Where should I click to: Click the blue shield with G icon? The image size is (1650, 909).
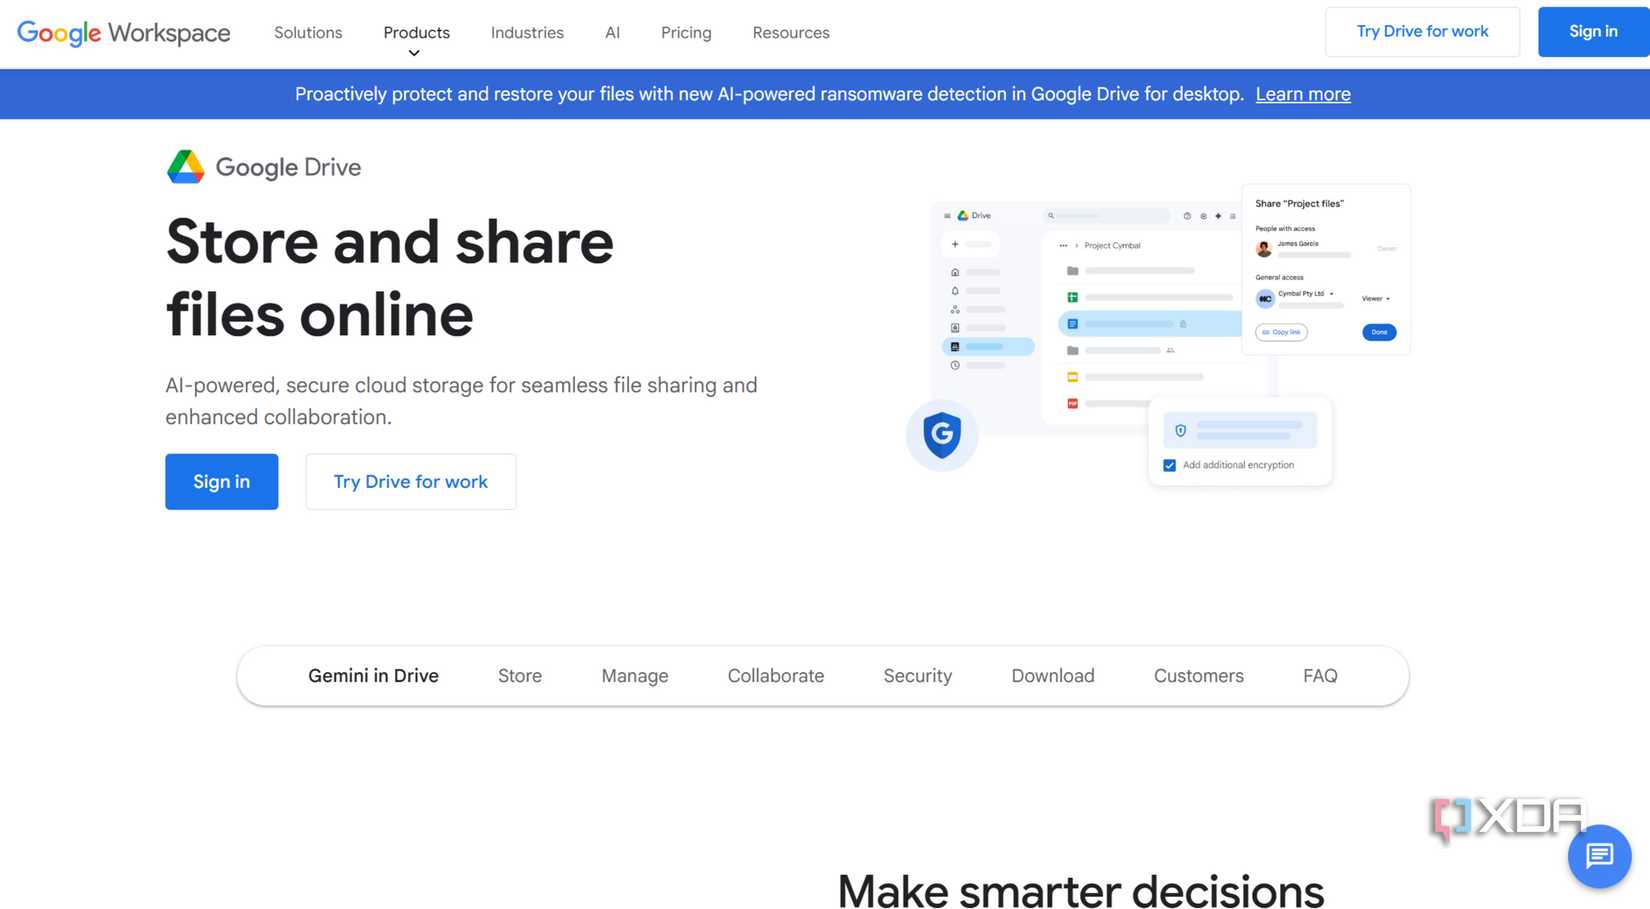[941, 435]
